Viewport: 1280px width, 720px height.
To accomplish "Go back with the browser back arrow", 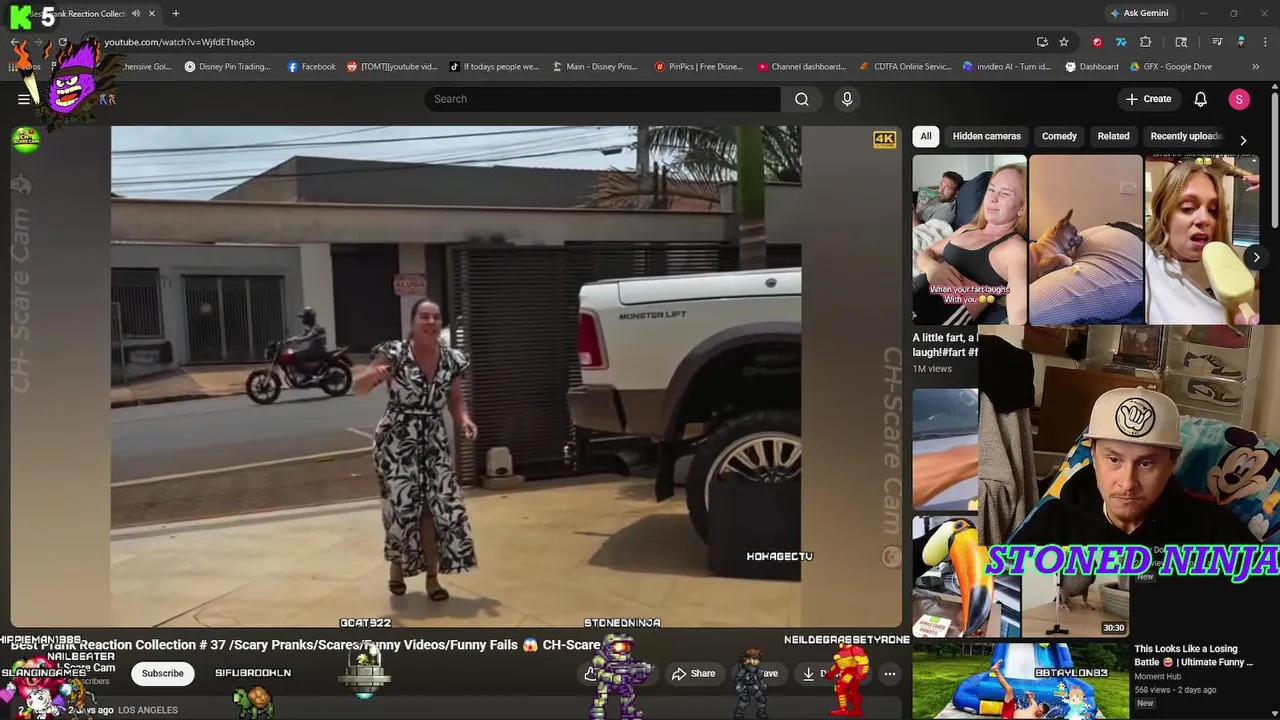I will pyautogui.click(x=15, y=42).
